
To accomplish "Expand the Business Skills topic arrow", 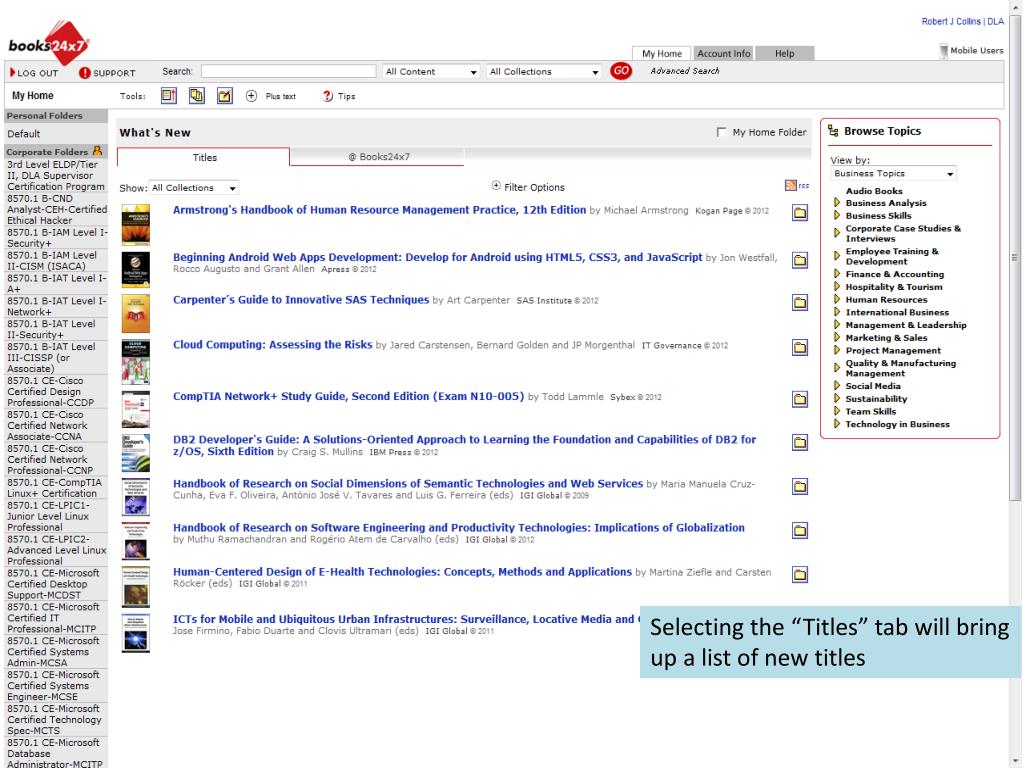I will (837, 216).
